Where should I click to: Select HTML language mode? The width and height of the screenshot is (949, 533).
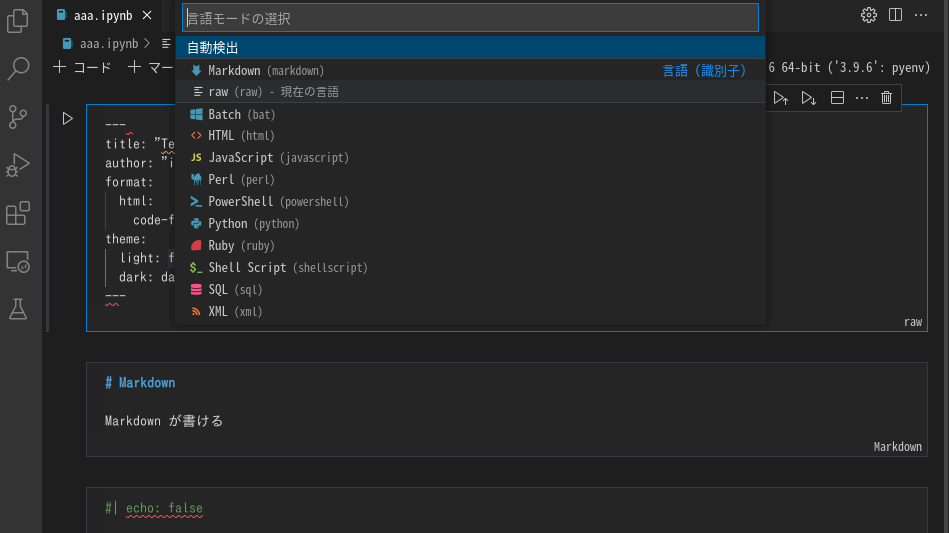(470, 136)
